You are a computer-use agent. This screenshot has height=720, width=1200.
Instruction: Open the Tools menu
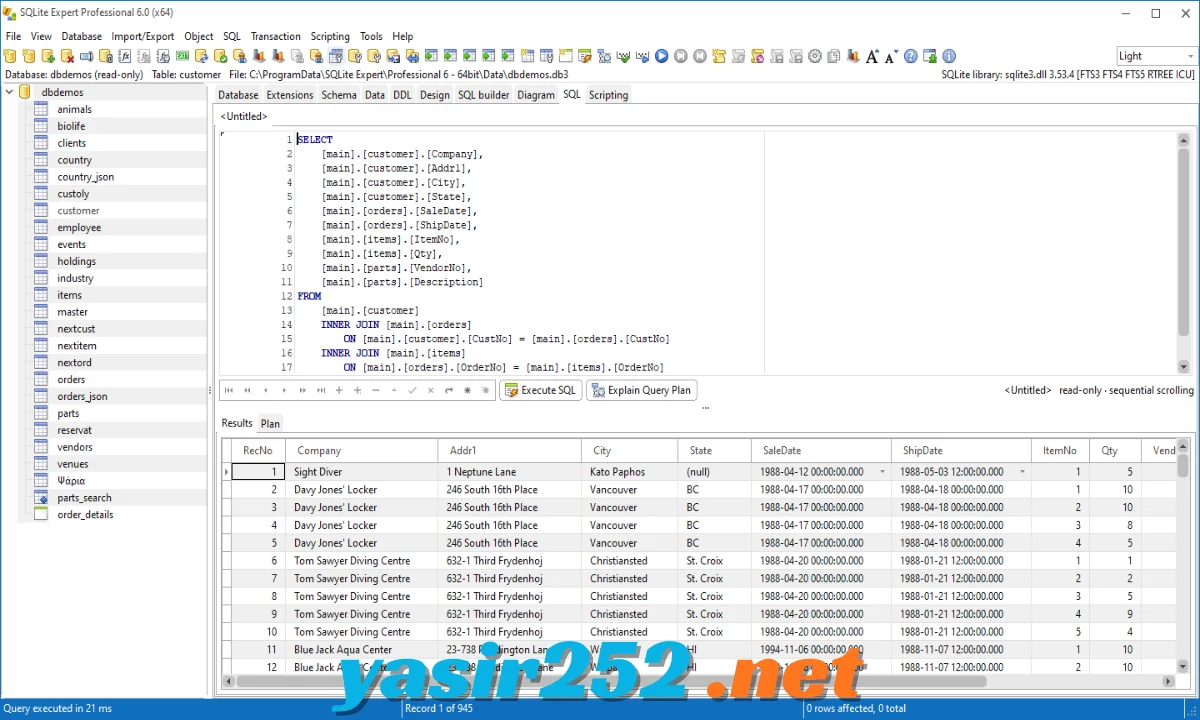pos(371,36)
